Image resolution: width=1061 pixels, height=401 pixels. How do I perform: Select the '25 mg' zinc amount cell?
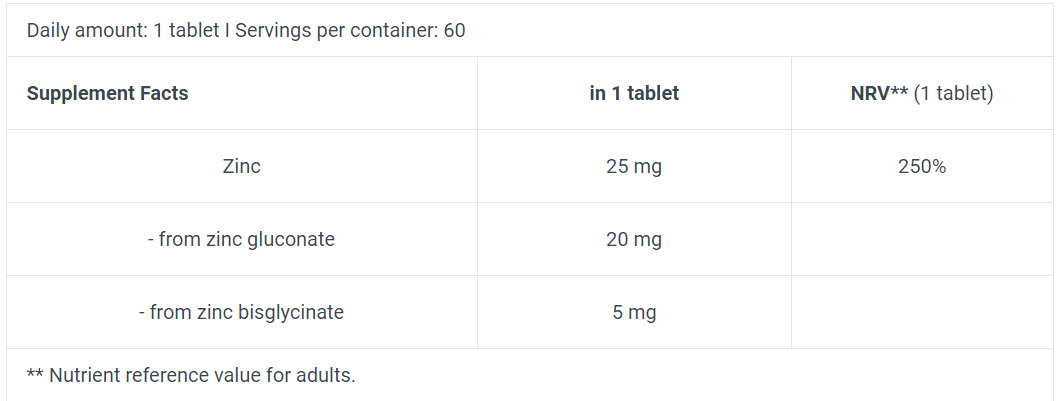tap(634, 166)
